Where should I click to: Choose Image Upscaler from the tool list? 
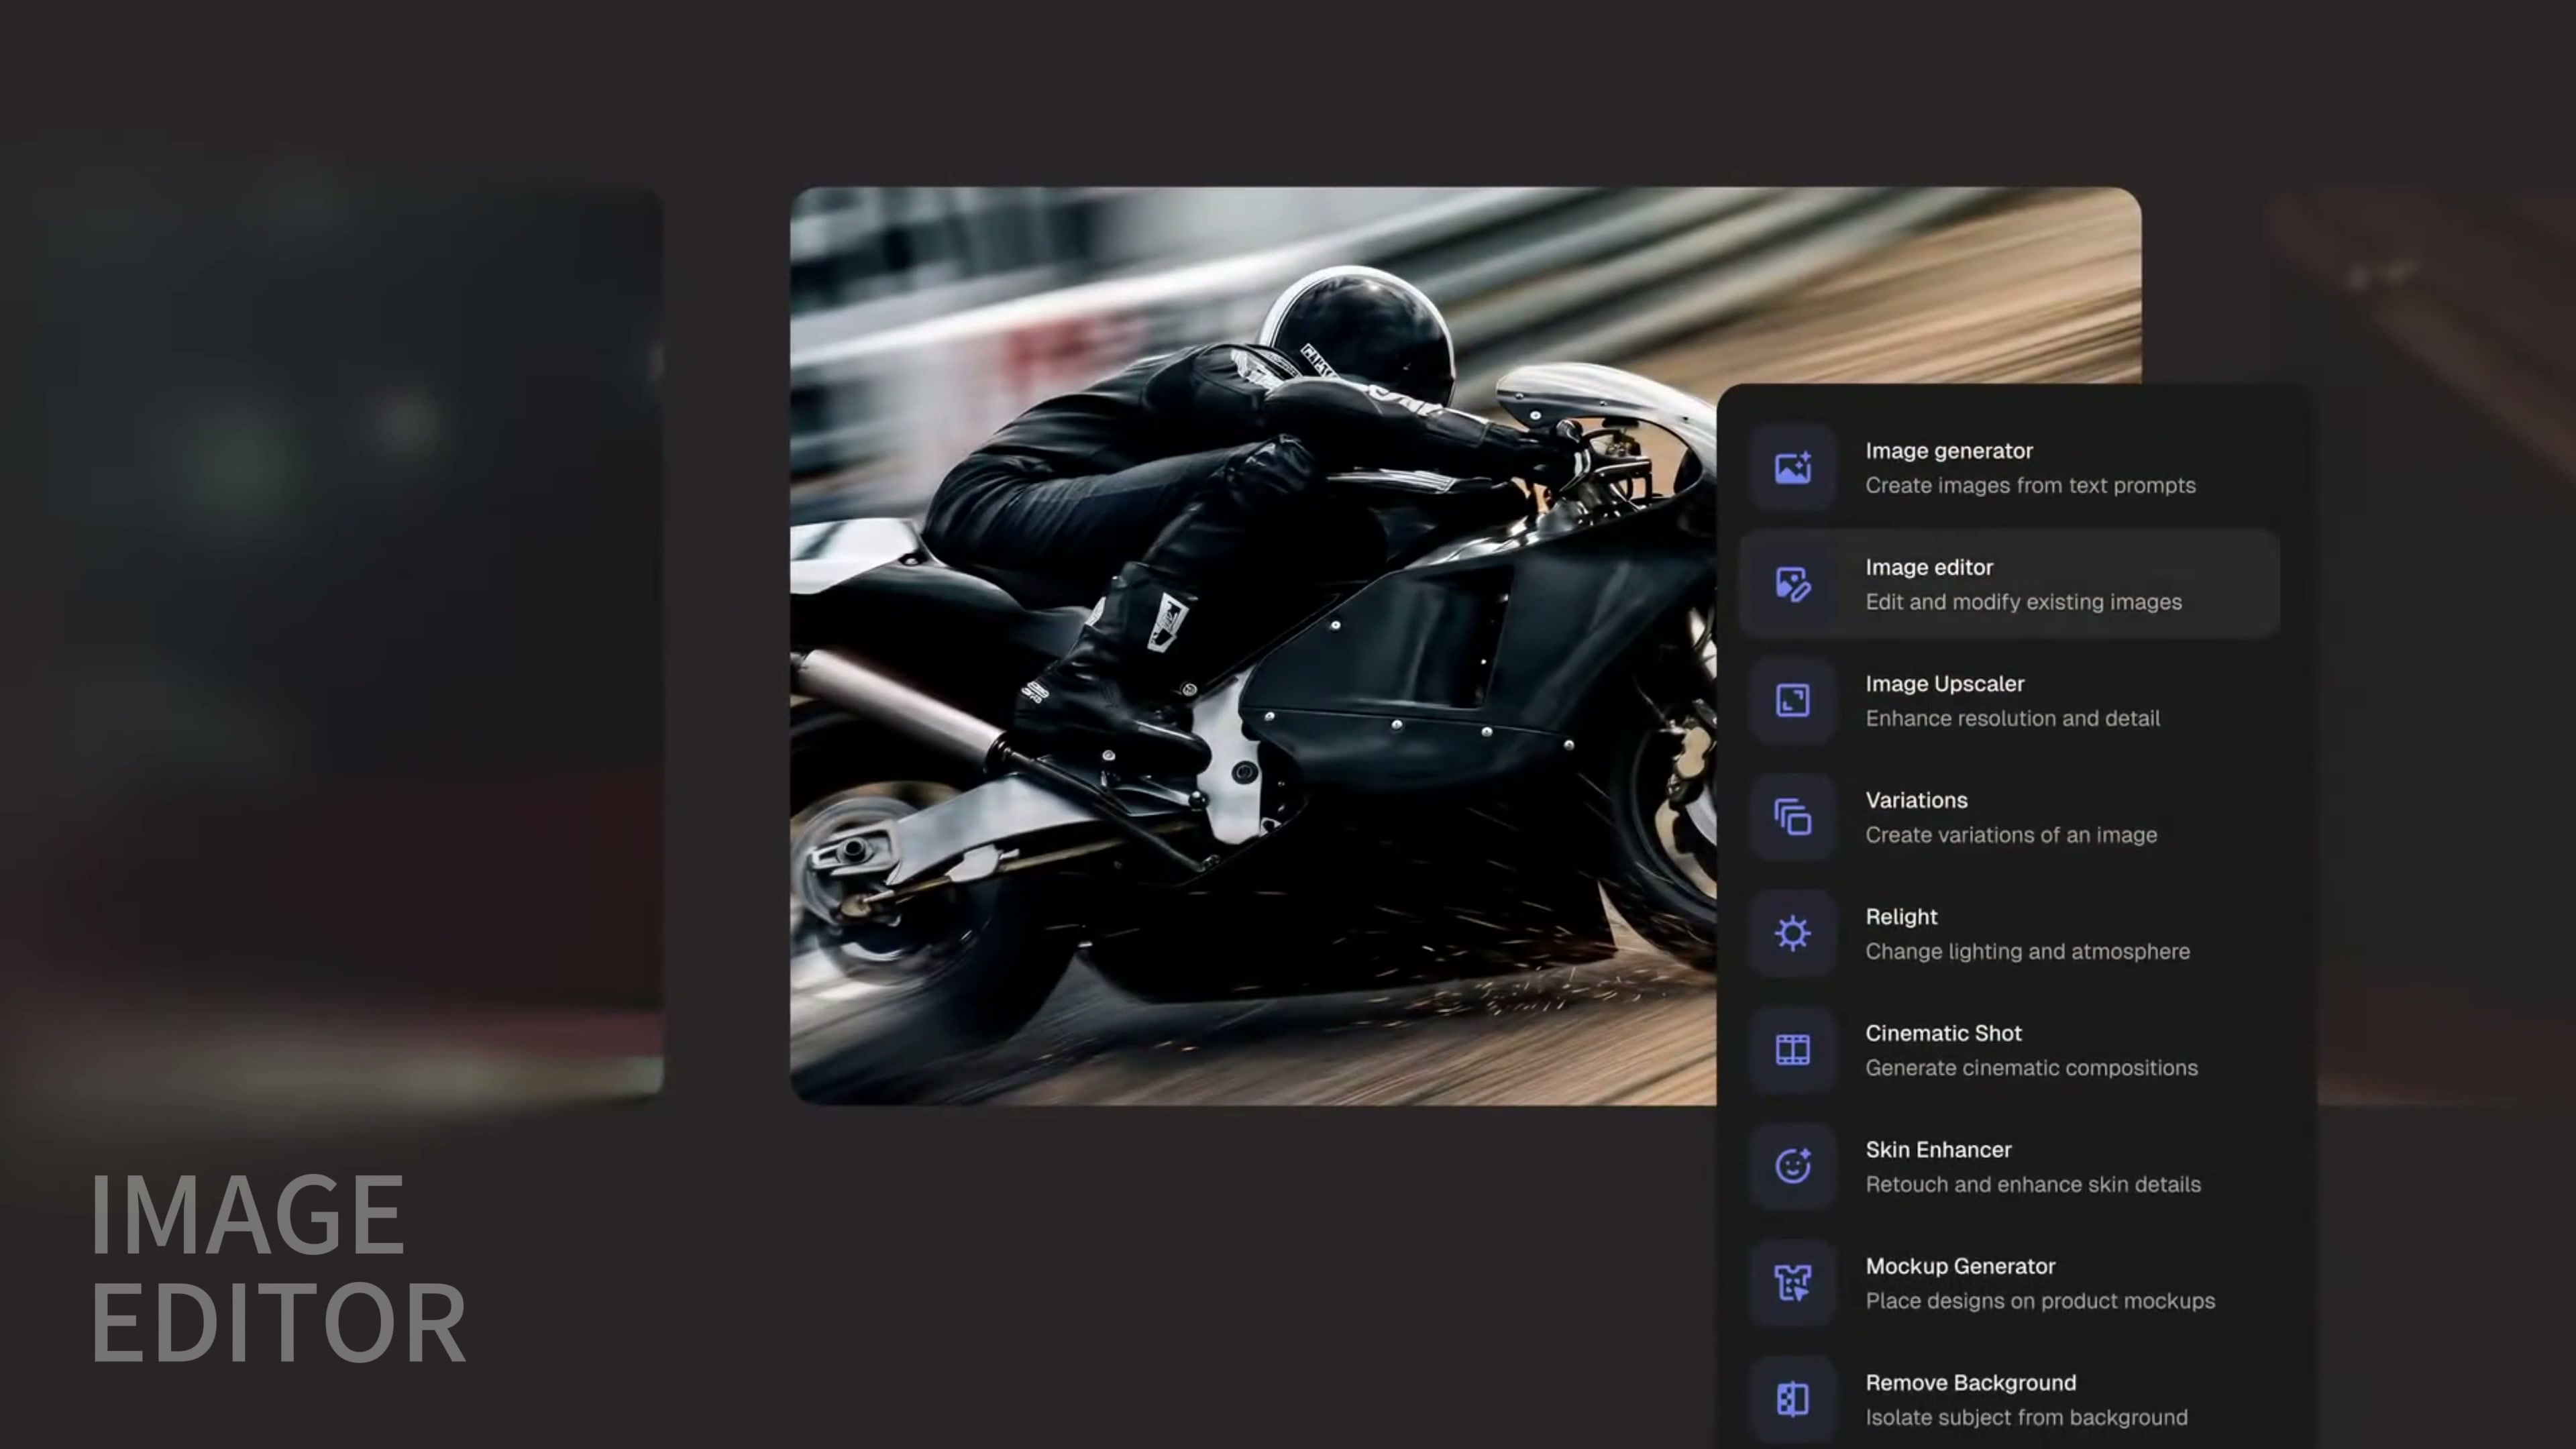coord(2010,700)
